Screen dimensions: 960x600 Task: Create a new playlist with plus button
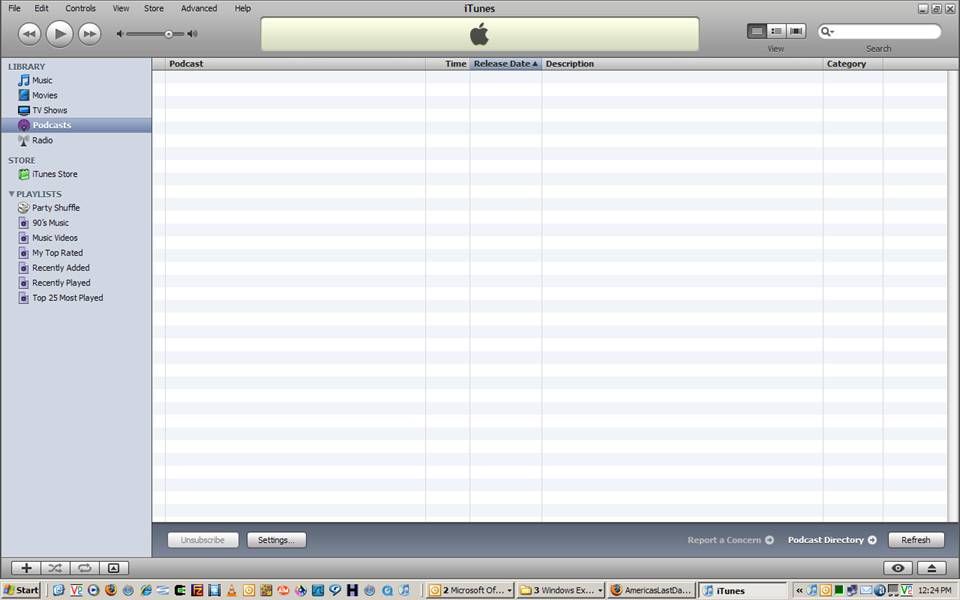tap(26, 568)
